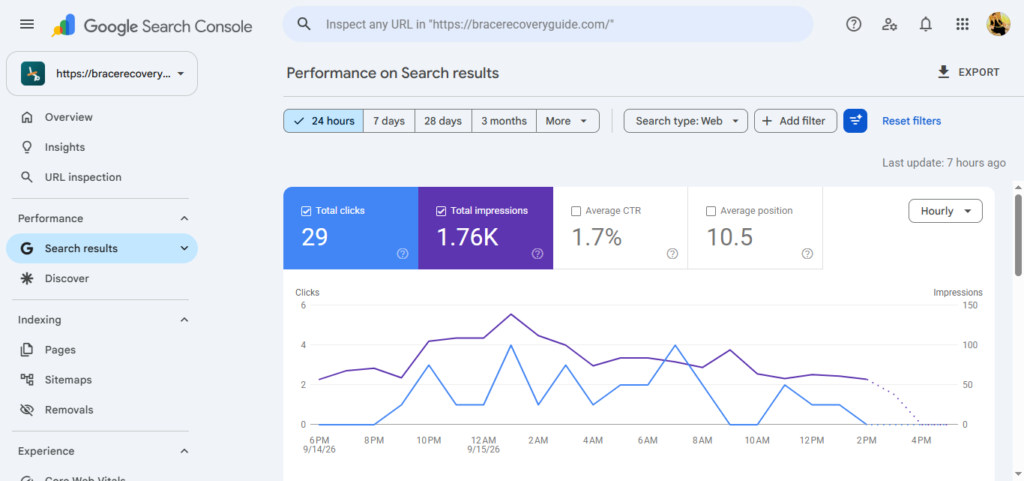Select the 28 days date range

(x=443, y=121)
